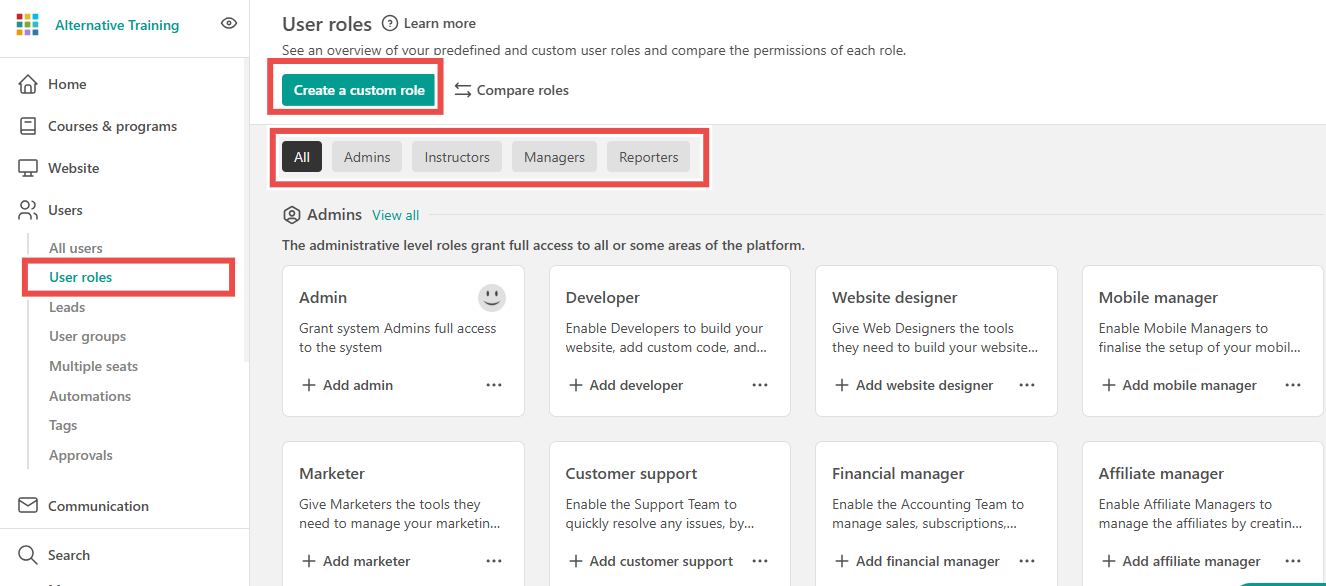The width and height of the screenshot is (1326, 586).
Task: Open three-dot menu on Marketer card
Action: pyautogui.click(x=494, y=561)
